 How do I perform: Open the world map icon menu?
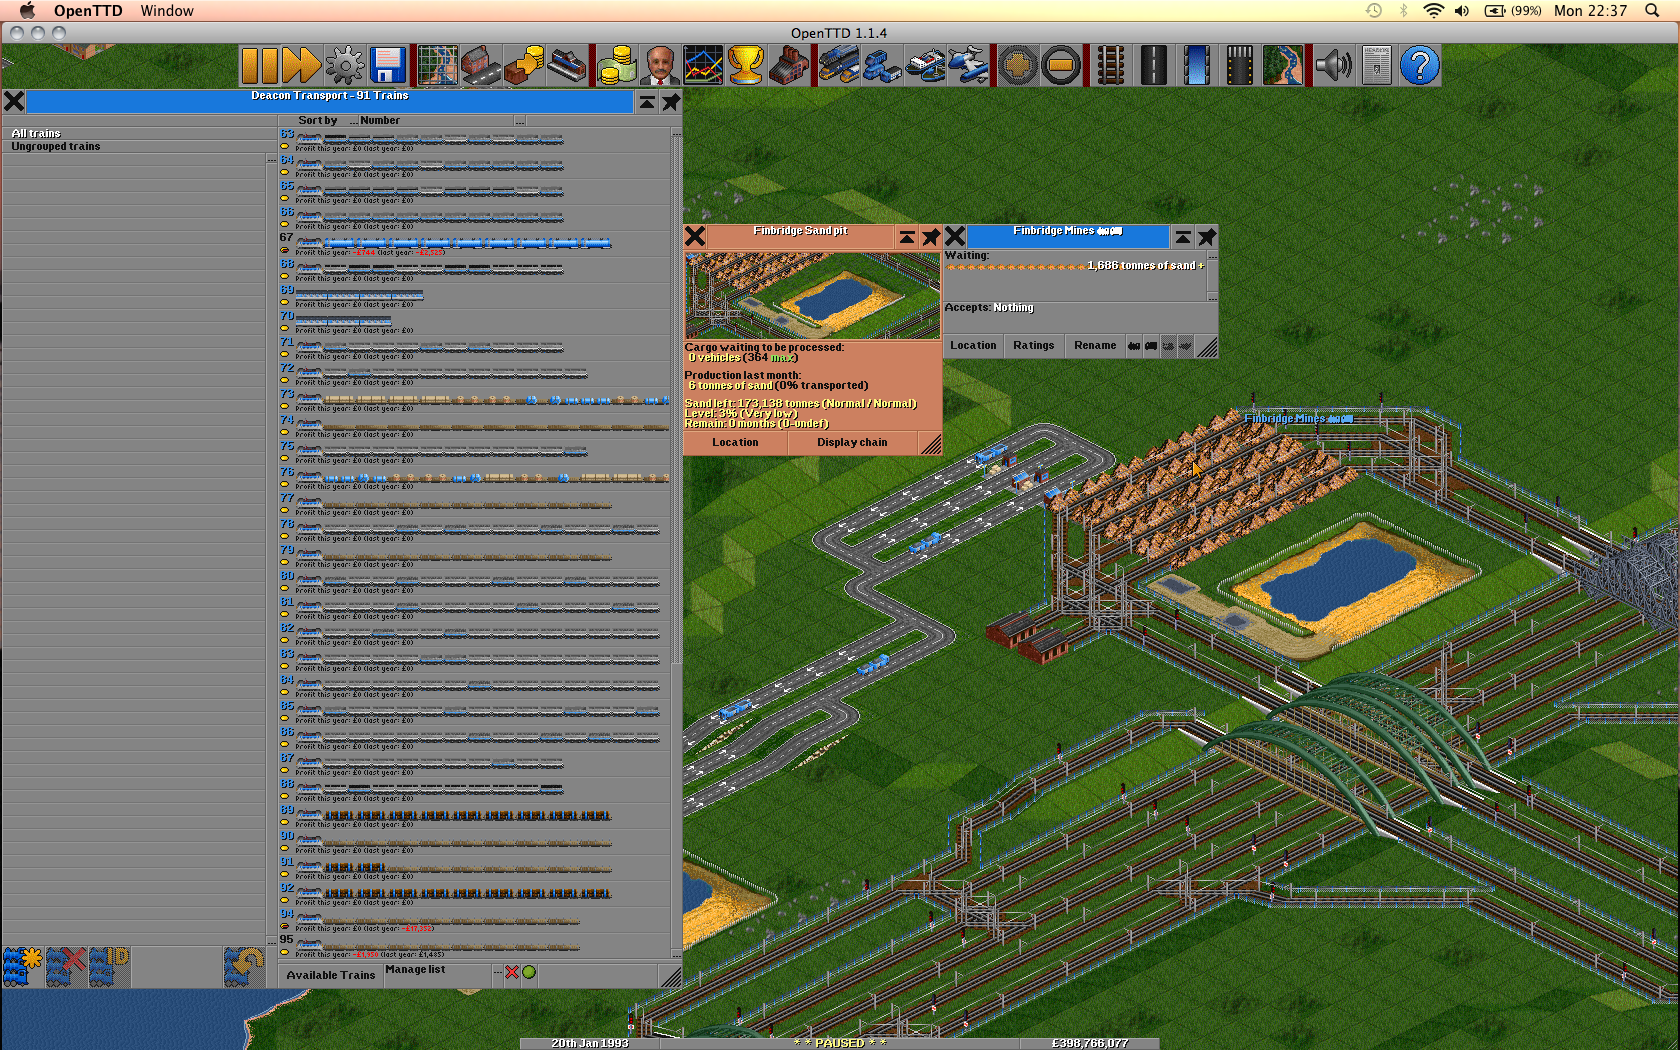coord(438,66)
